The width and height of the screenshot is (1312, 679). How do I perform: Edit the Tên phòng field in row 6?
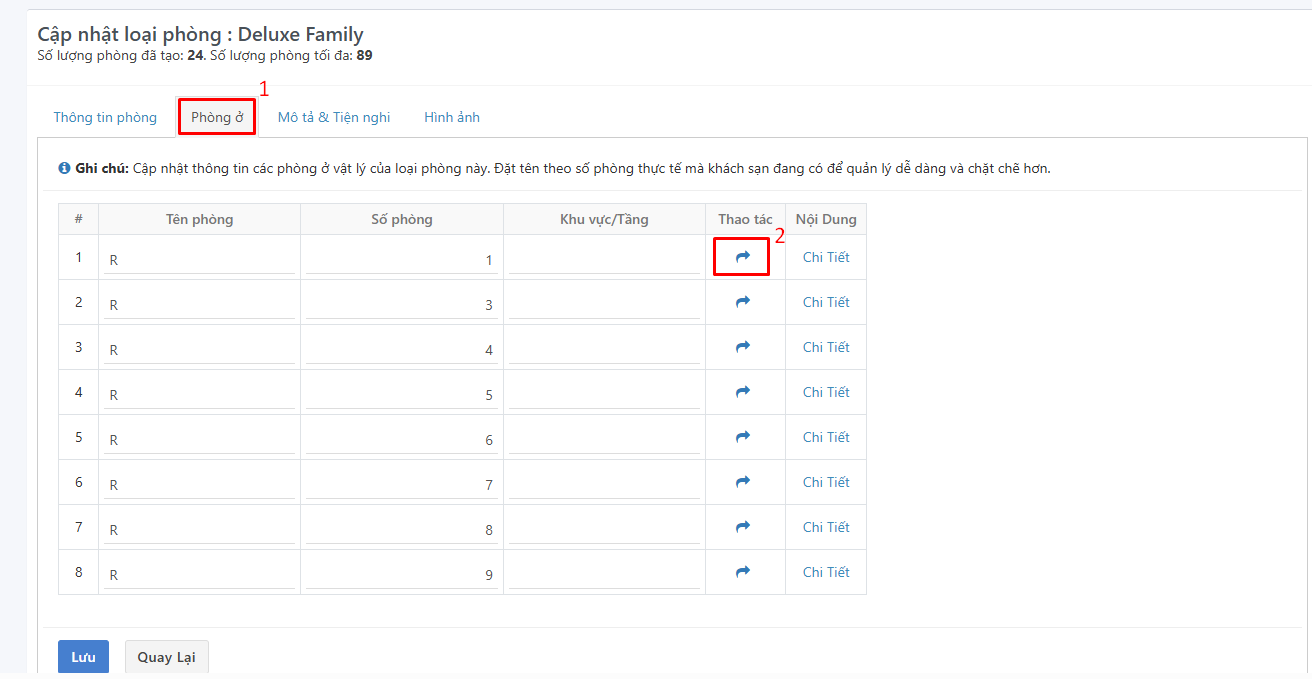199,484
